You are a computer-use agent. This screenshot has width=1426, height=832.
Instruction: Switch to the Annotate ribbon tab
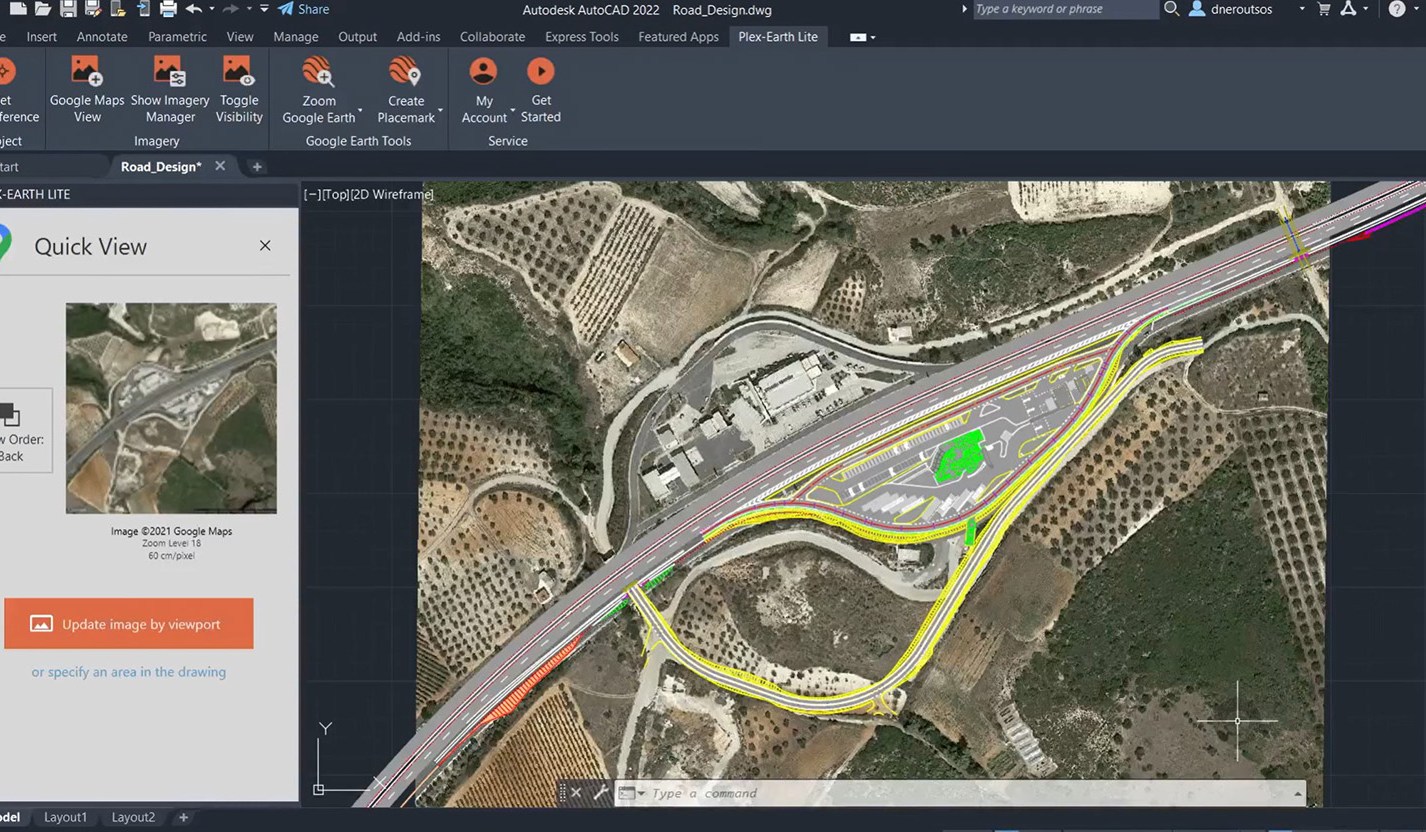pos(102,36)
